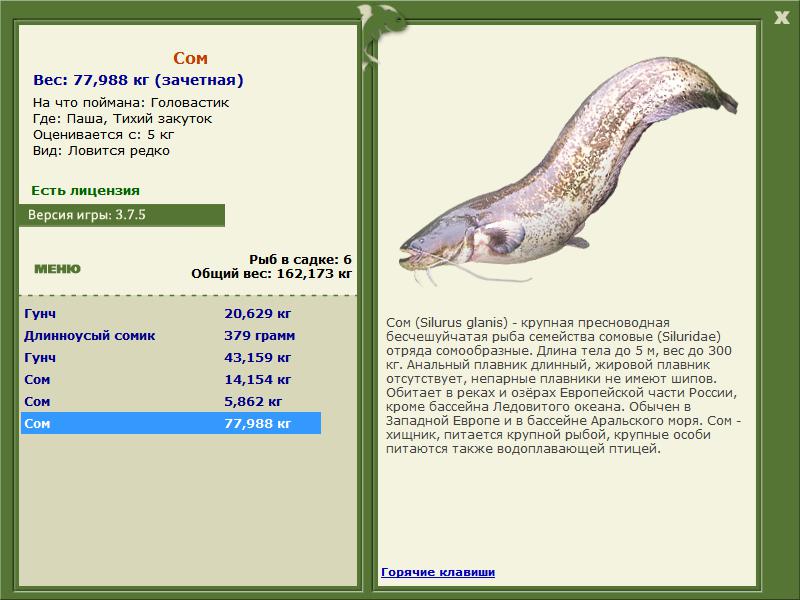Image resolution: width=800 pixels, height=600 pixels.
Task: Click the Версия игры 3.7.5 bar
Action: point(121,215)
